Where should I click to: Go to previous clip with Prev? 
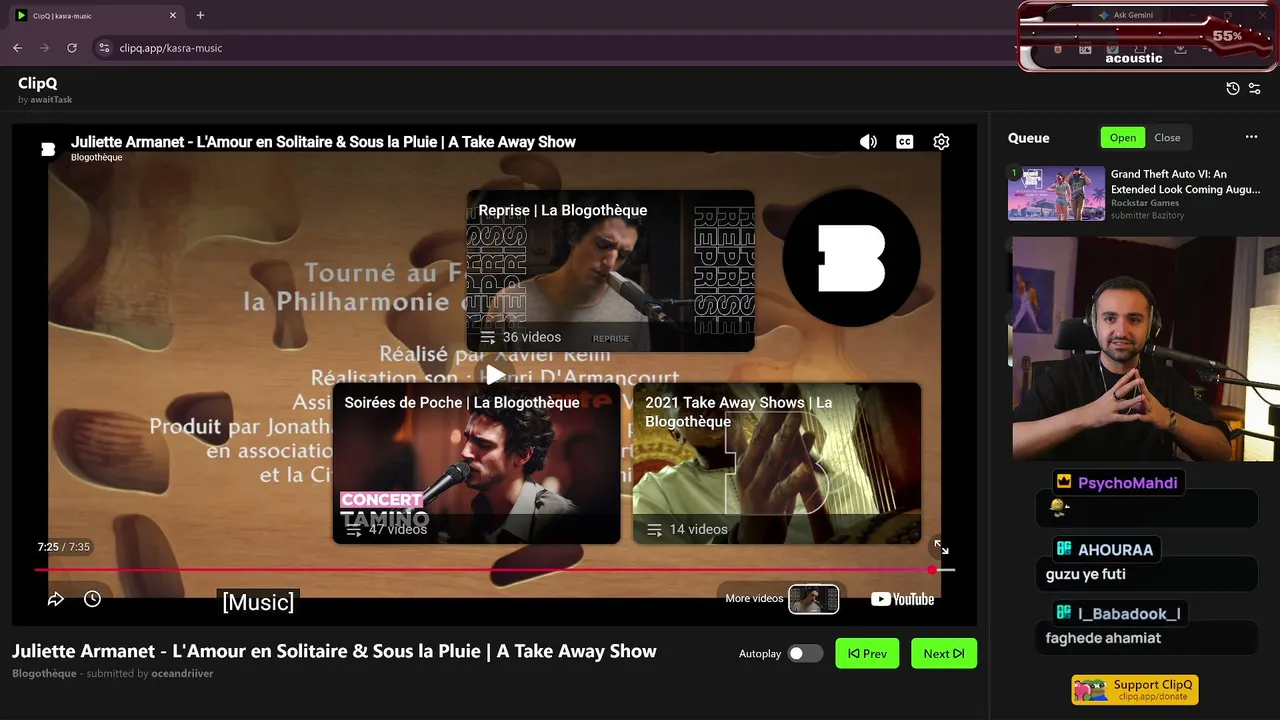867,654
